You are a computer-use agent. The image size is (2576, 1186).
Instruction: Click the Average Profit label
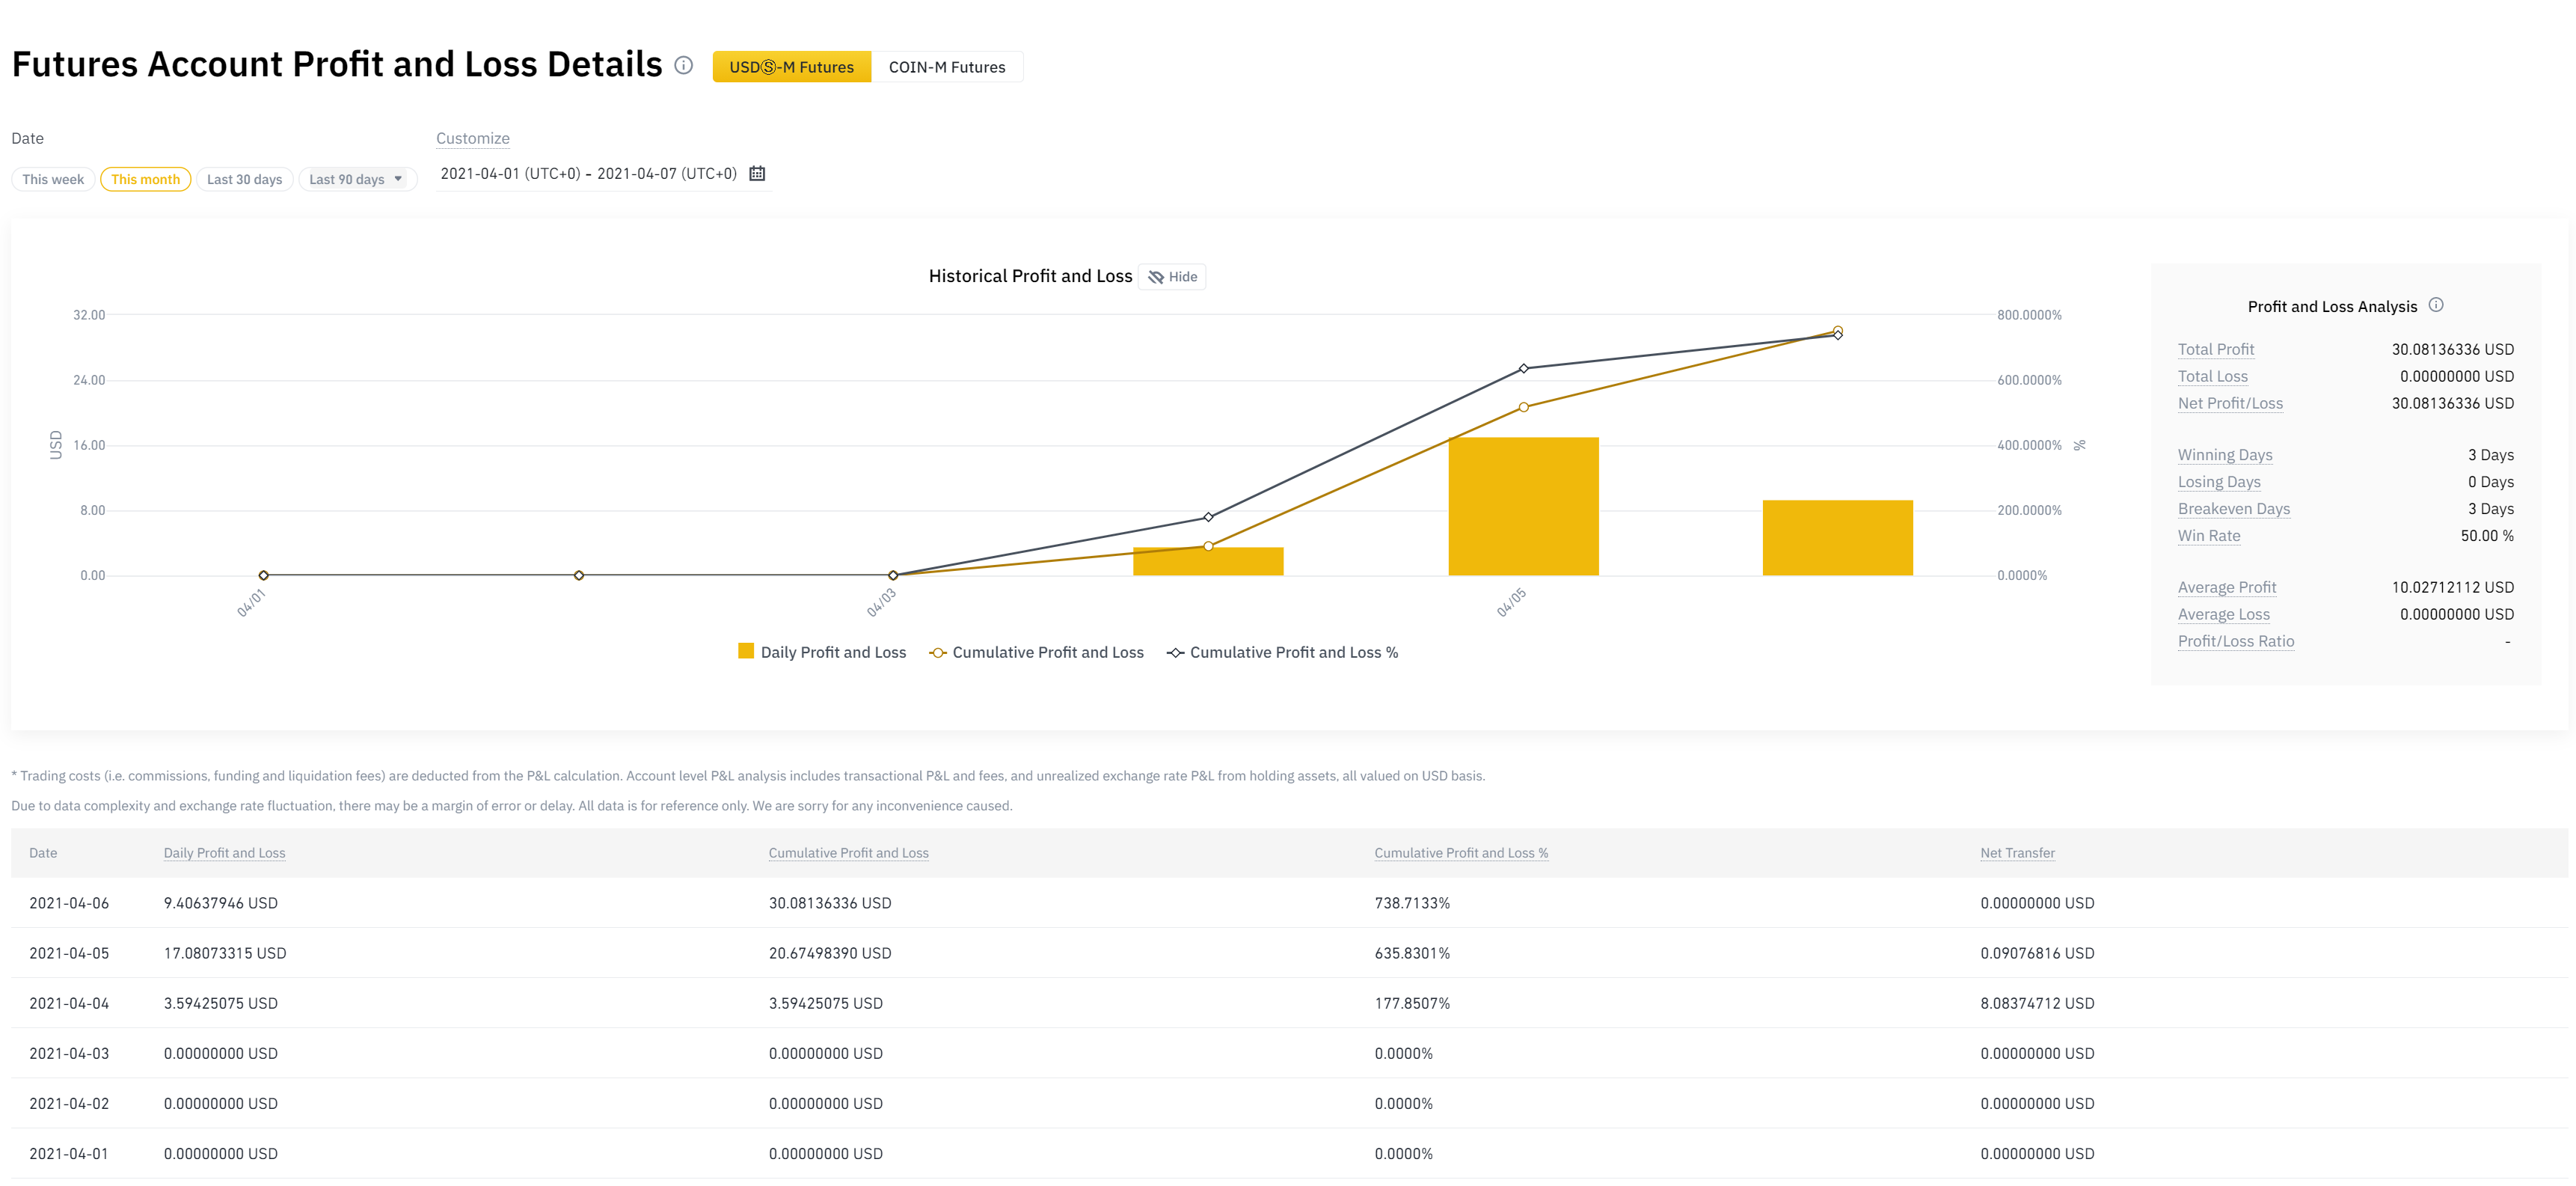click(2226, 587)
